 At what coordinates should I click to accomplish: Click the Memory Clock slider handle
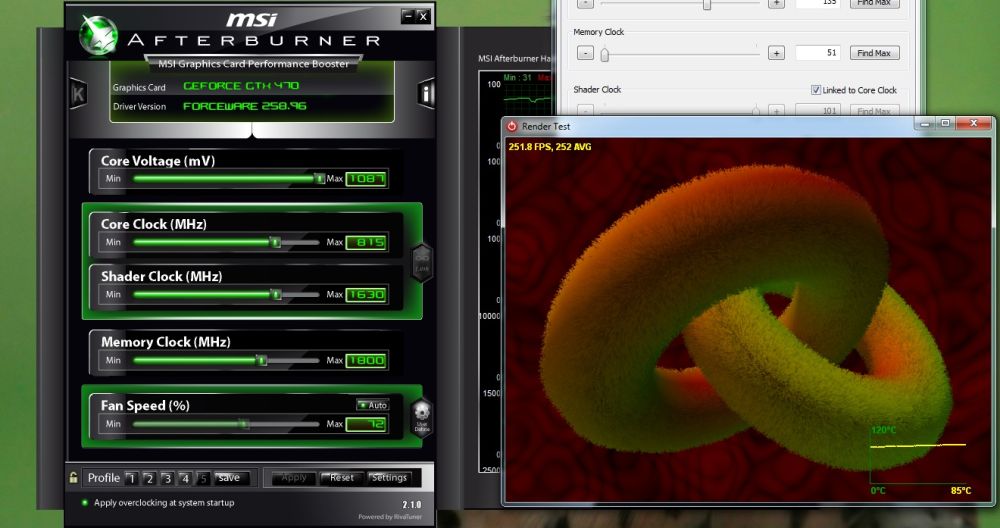pos(261,360)
